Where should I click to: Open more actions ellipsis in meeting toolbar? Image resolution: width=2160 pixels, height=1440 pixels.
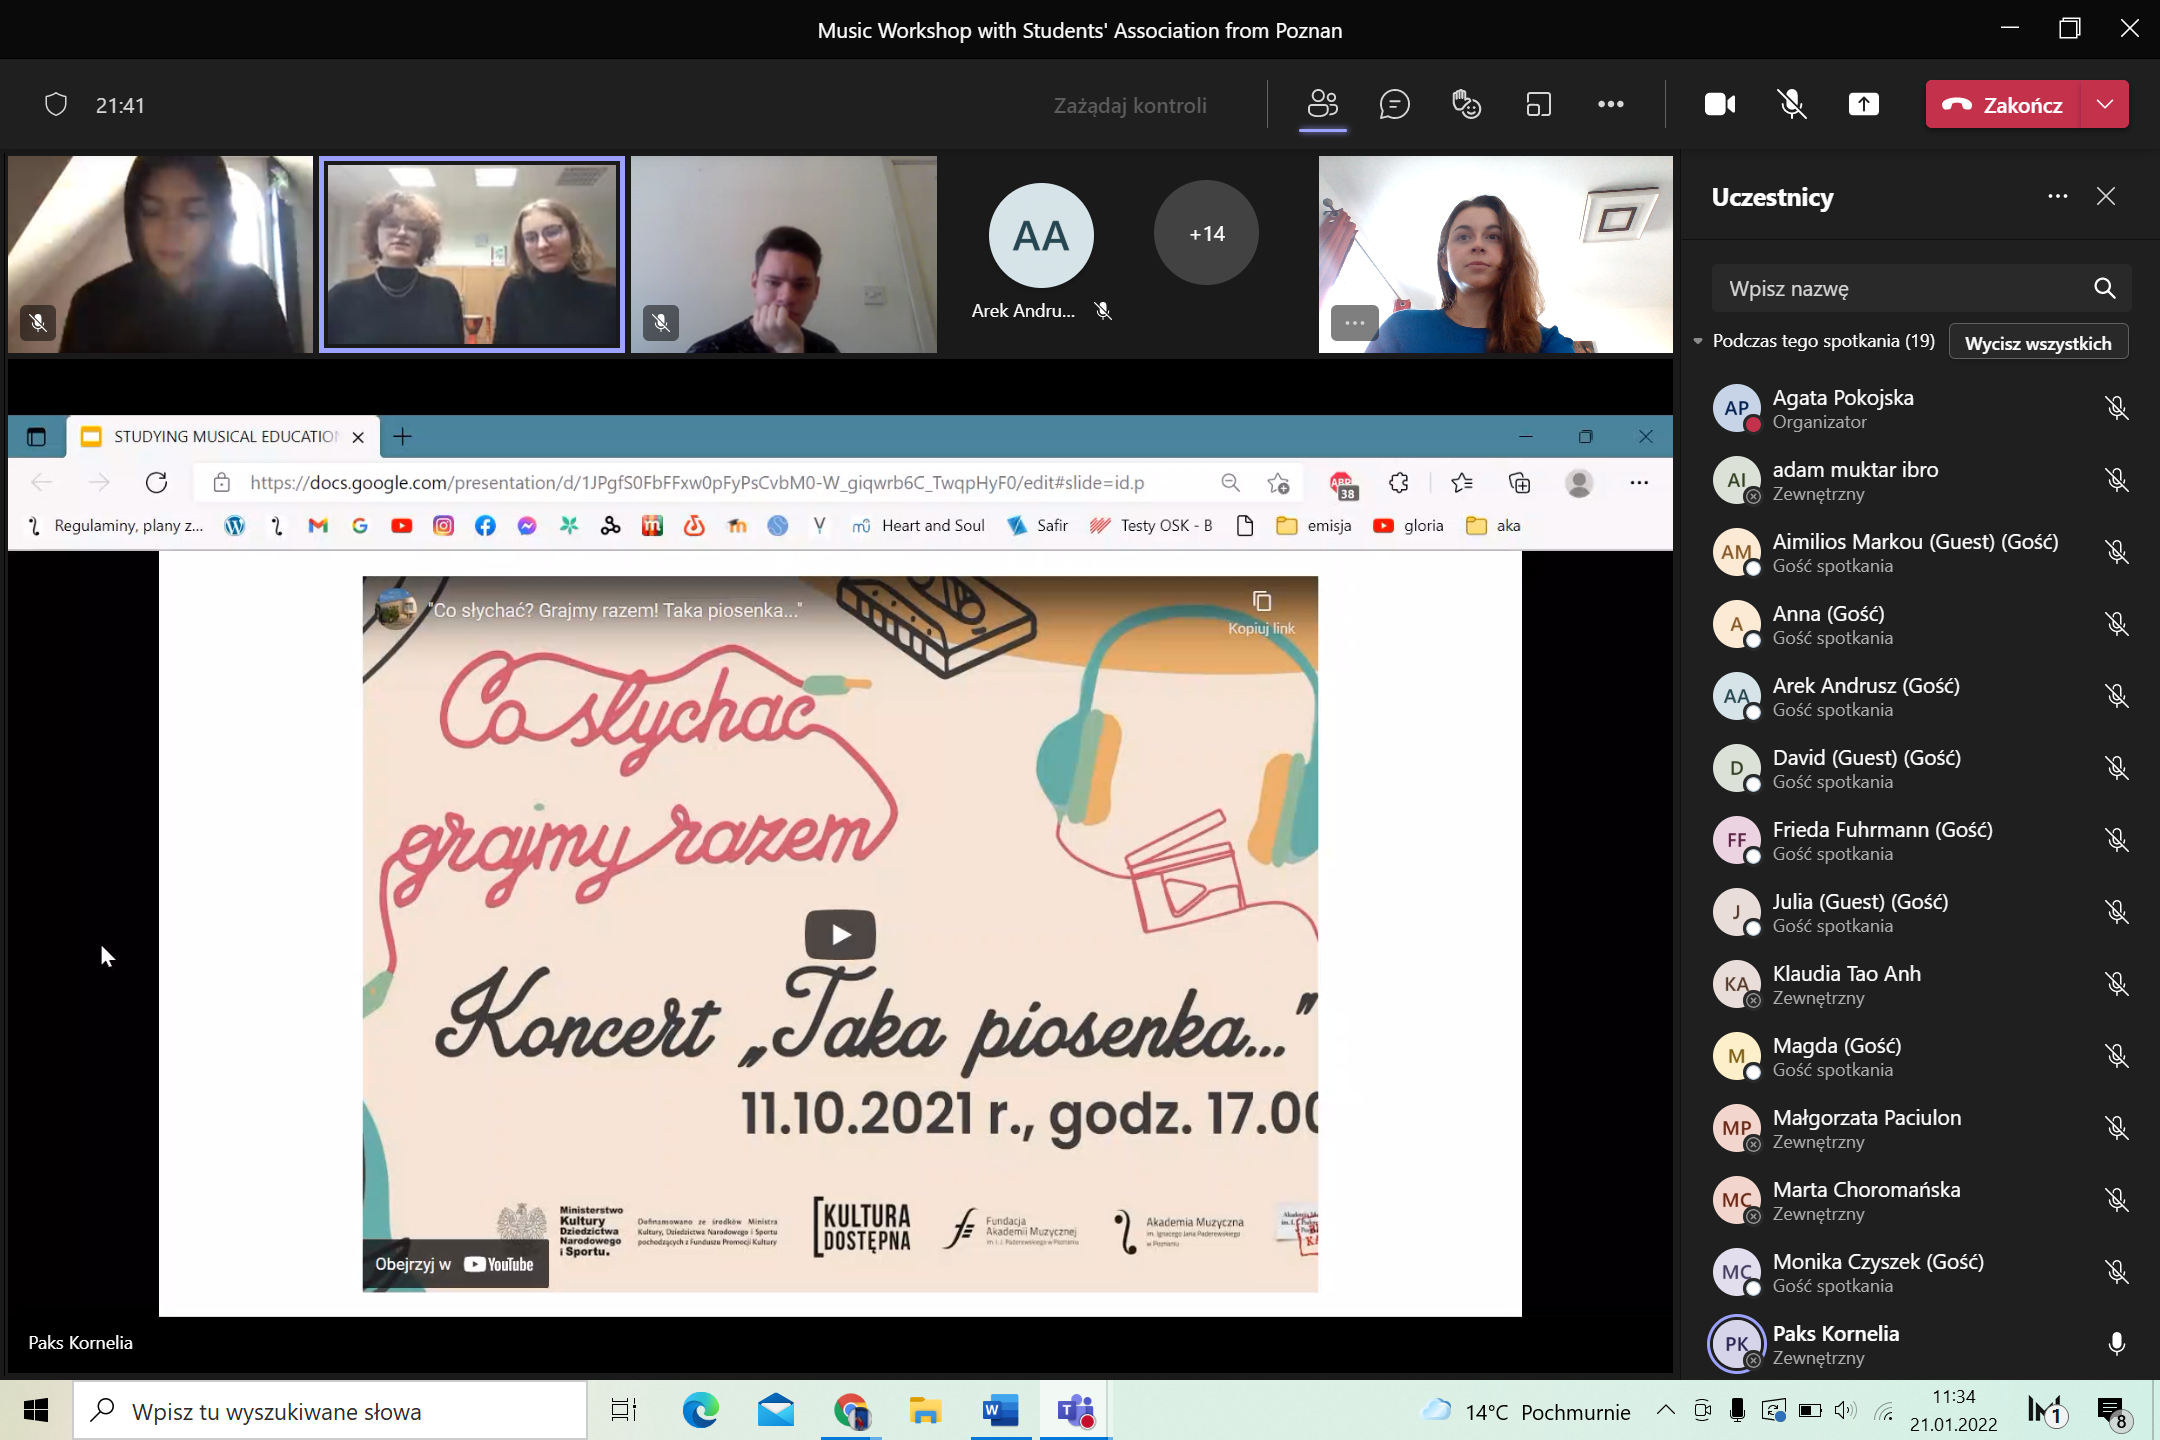(1610, 104)
